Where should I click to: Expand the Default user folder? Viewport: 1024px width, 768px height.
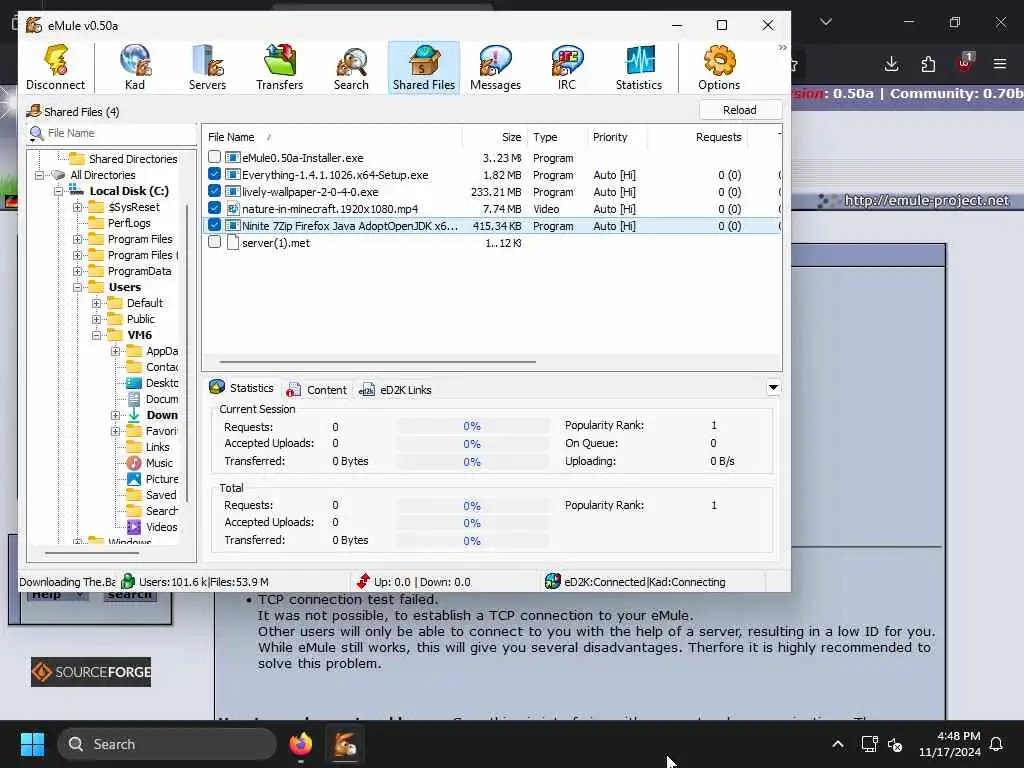pyautogui.click(x=97, y=303)
